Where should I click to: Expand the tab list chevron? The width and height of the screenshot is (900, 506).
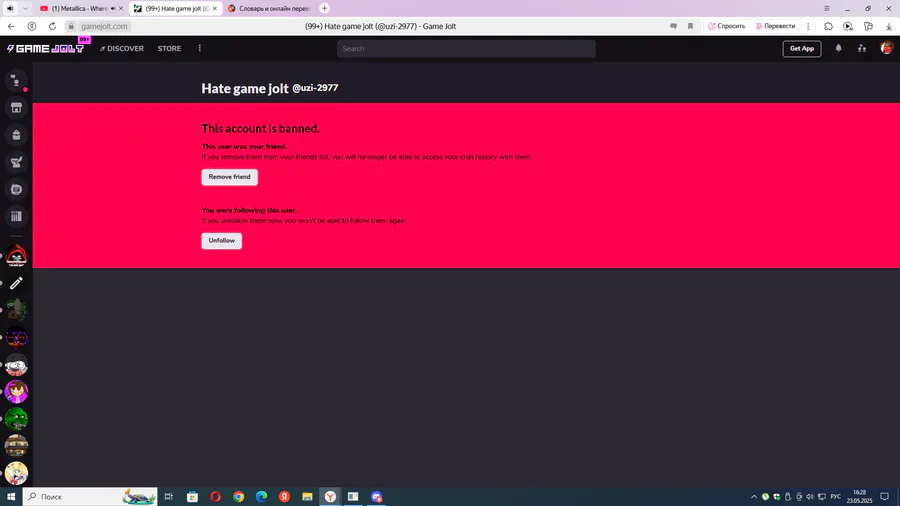(x=25, y=9)
